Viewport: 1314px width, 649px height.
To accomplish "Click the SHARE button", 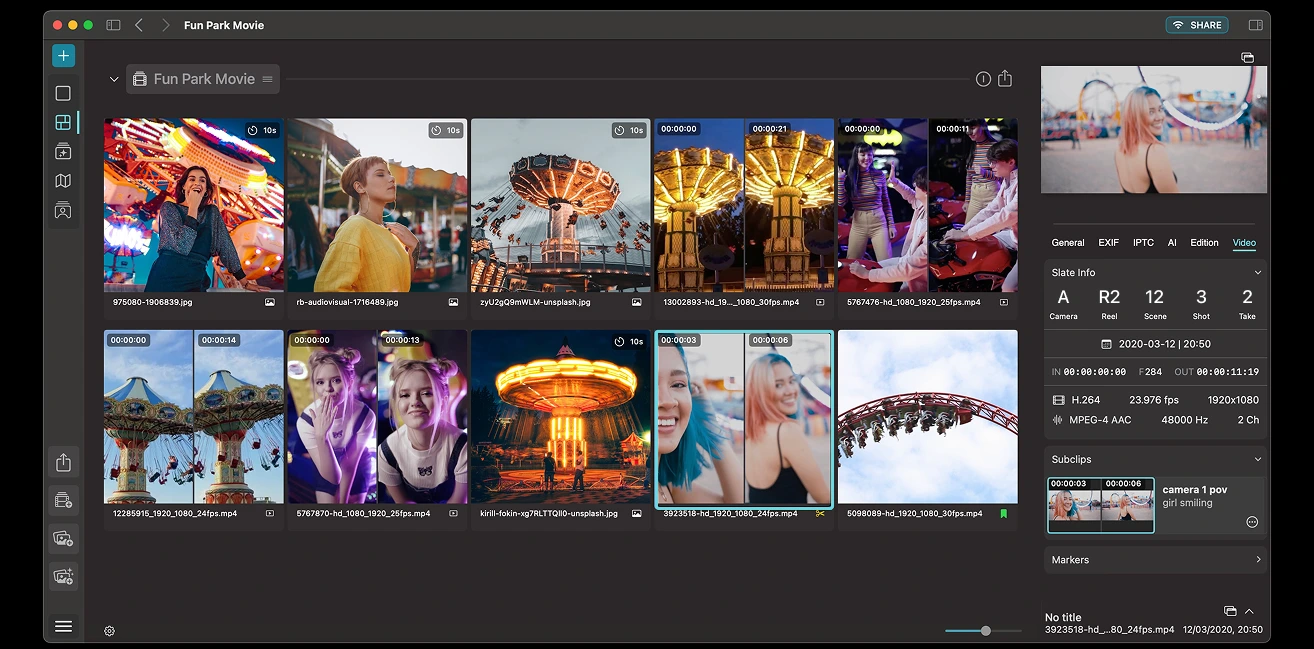I will click(1197, 25).
